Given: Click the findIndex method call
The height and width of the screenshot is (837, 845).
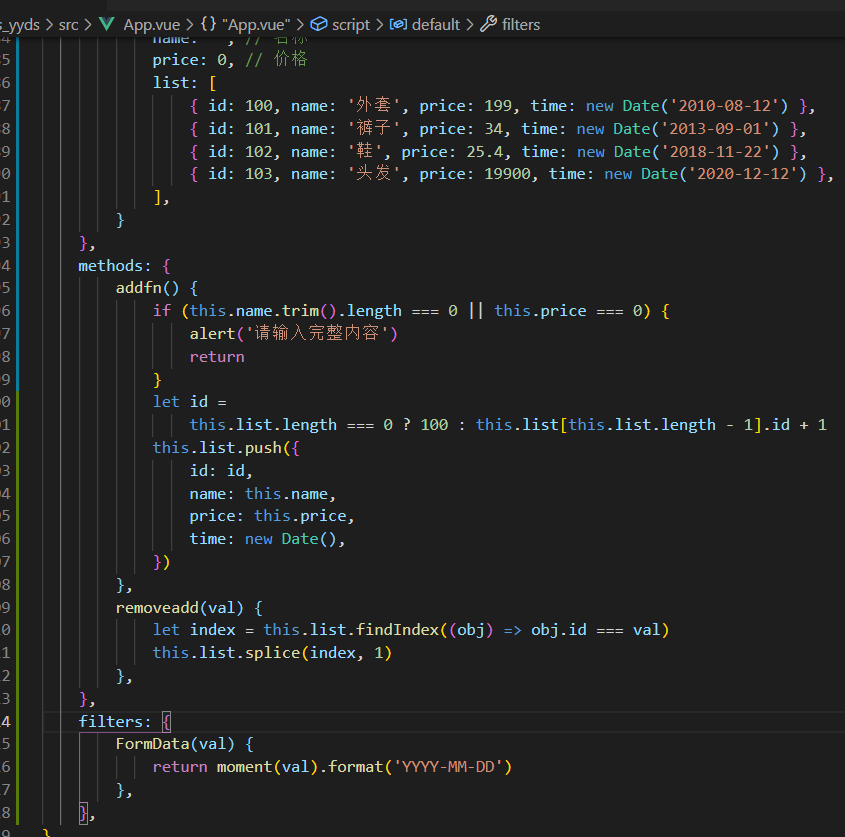Looking at the screenshot, I should (x=397, y=630).
